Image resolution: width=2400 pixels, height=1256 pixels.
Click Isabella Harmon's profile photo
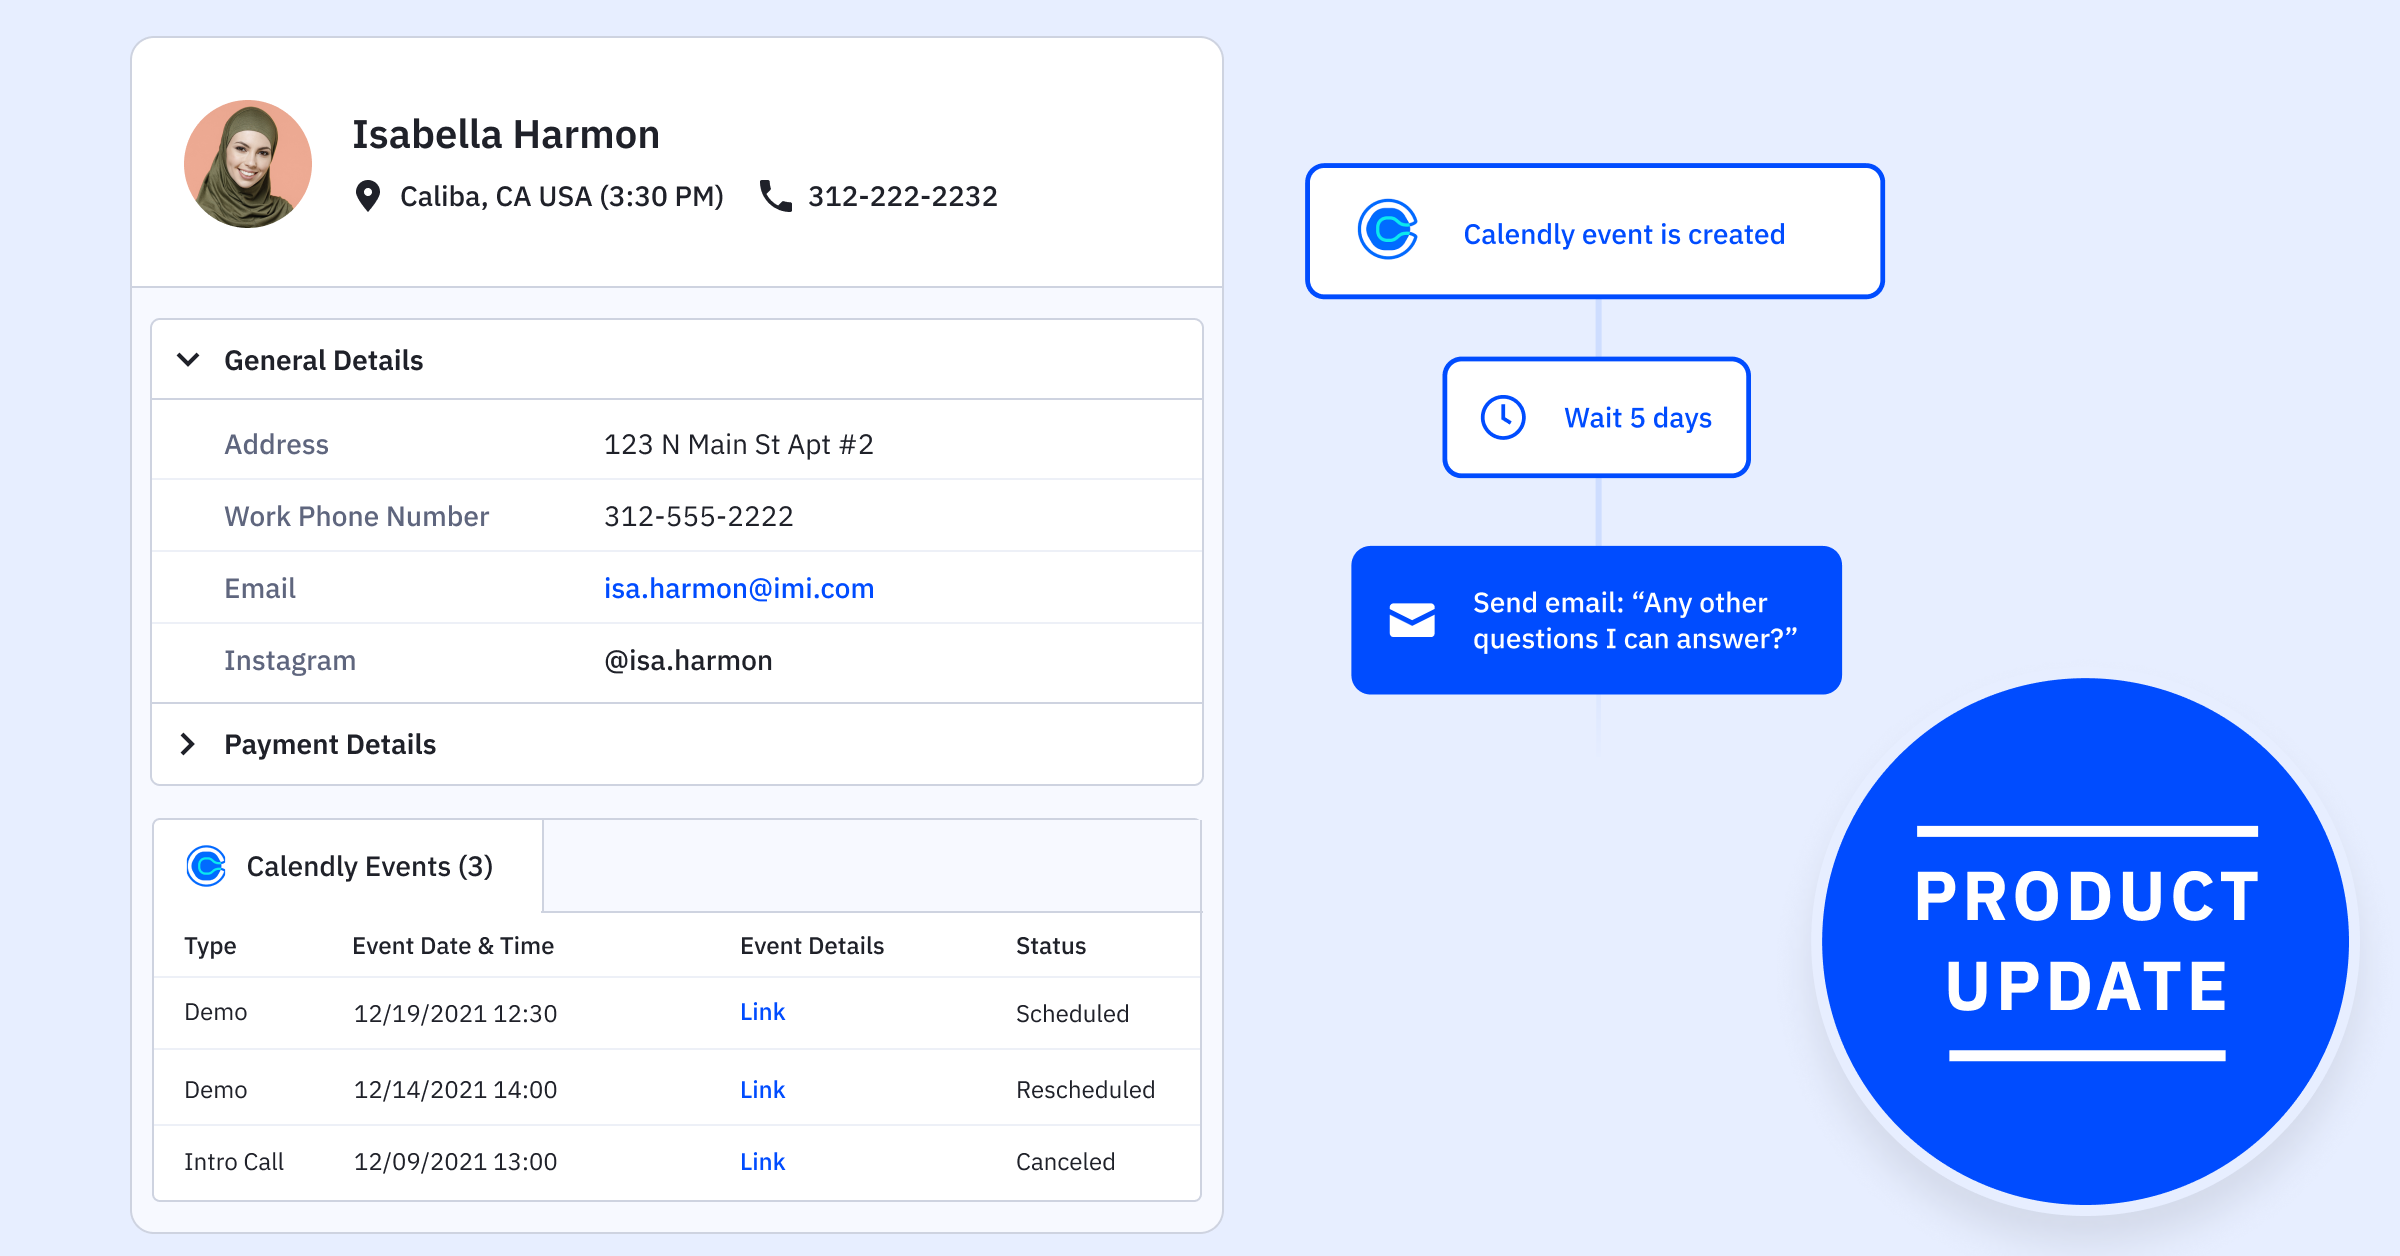(248, 164)
